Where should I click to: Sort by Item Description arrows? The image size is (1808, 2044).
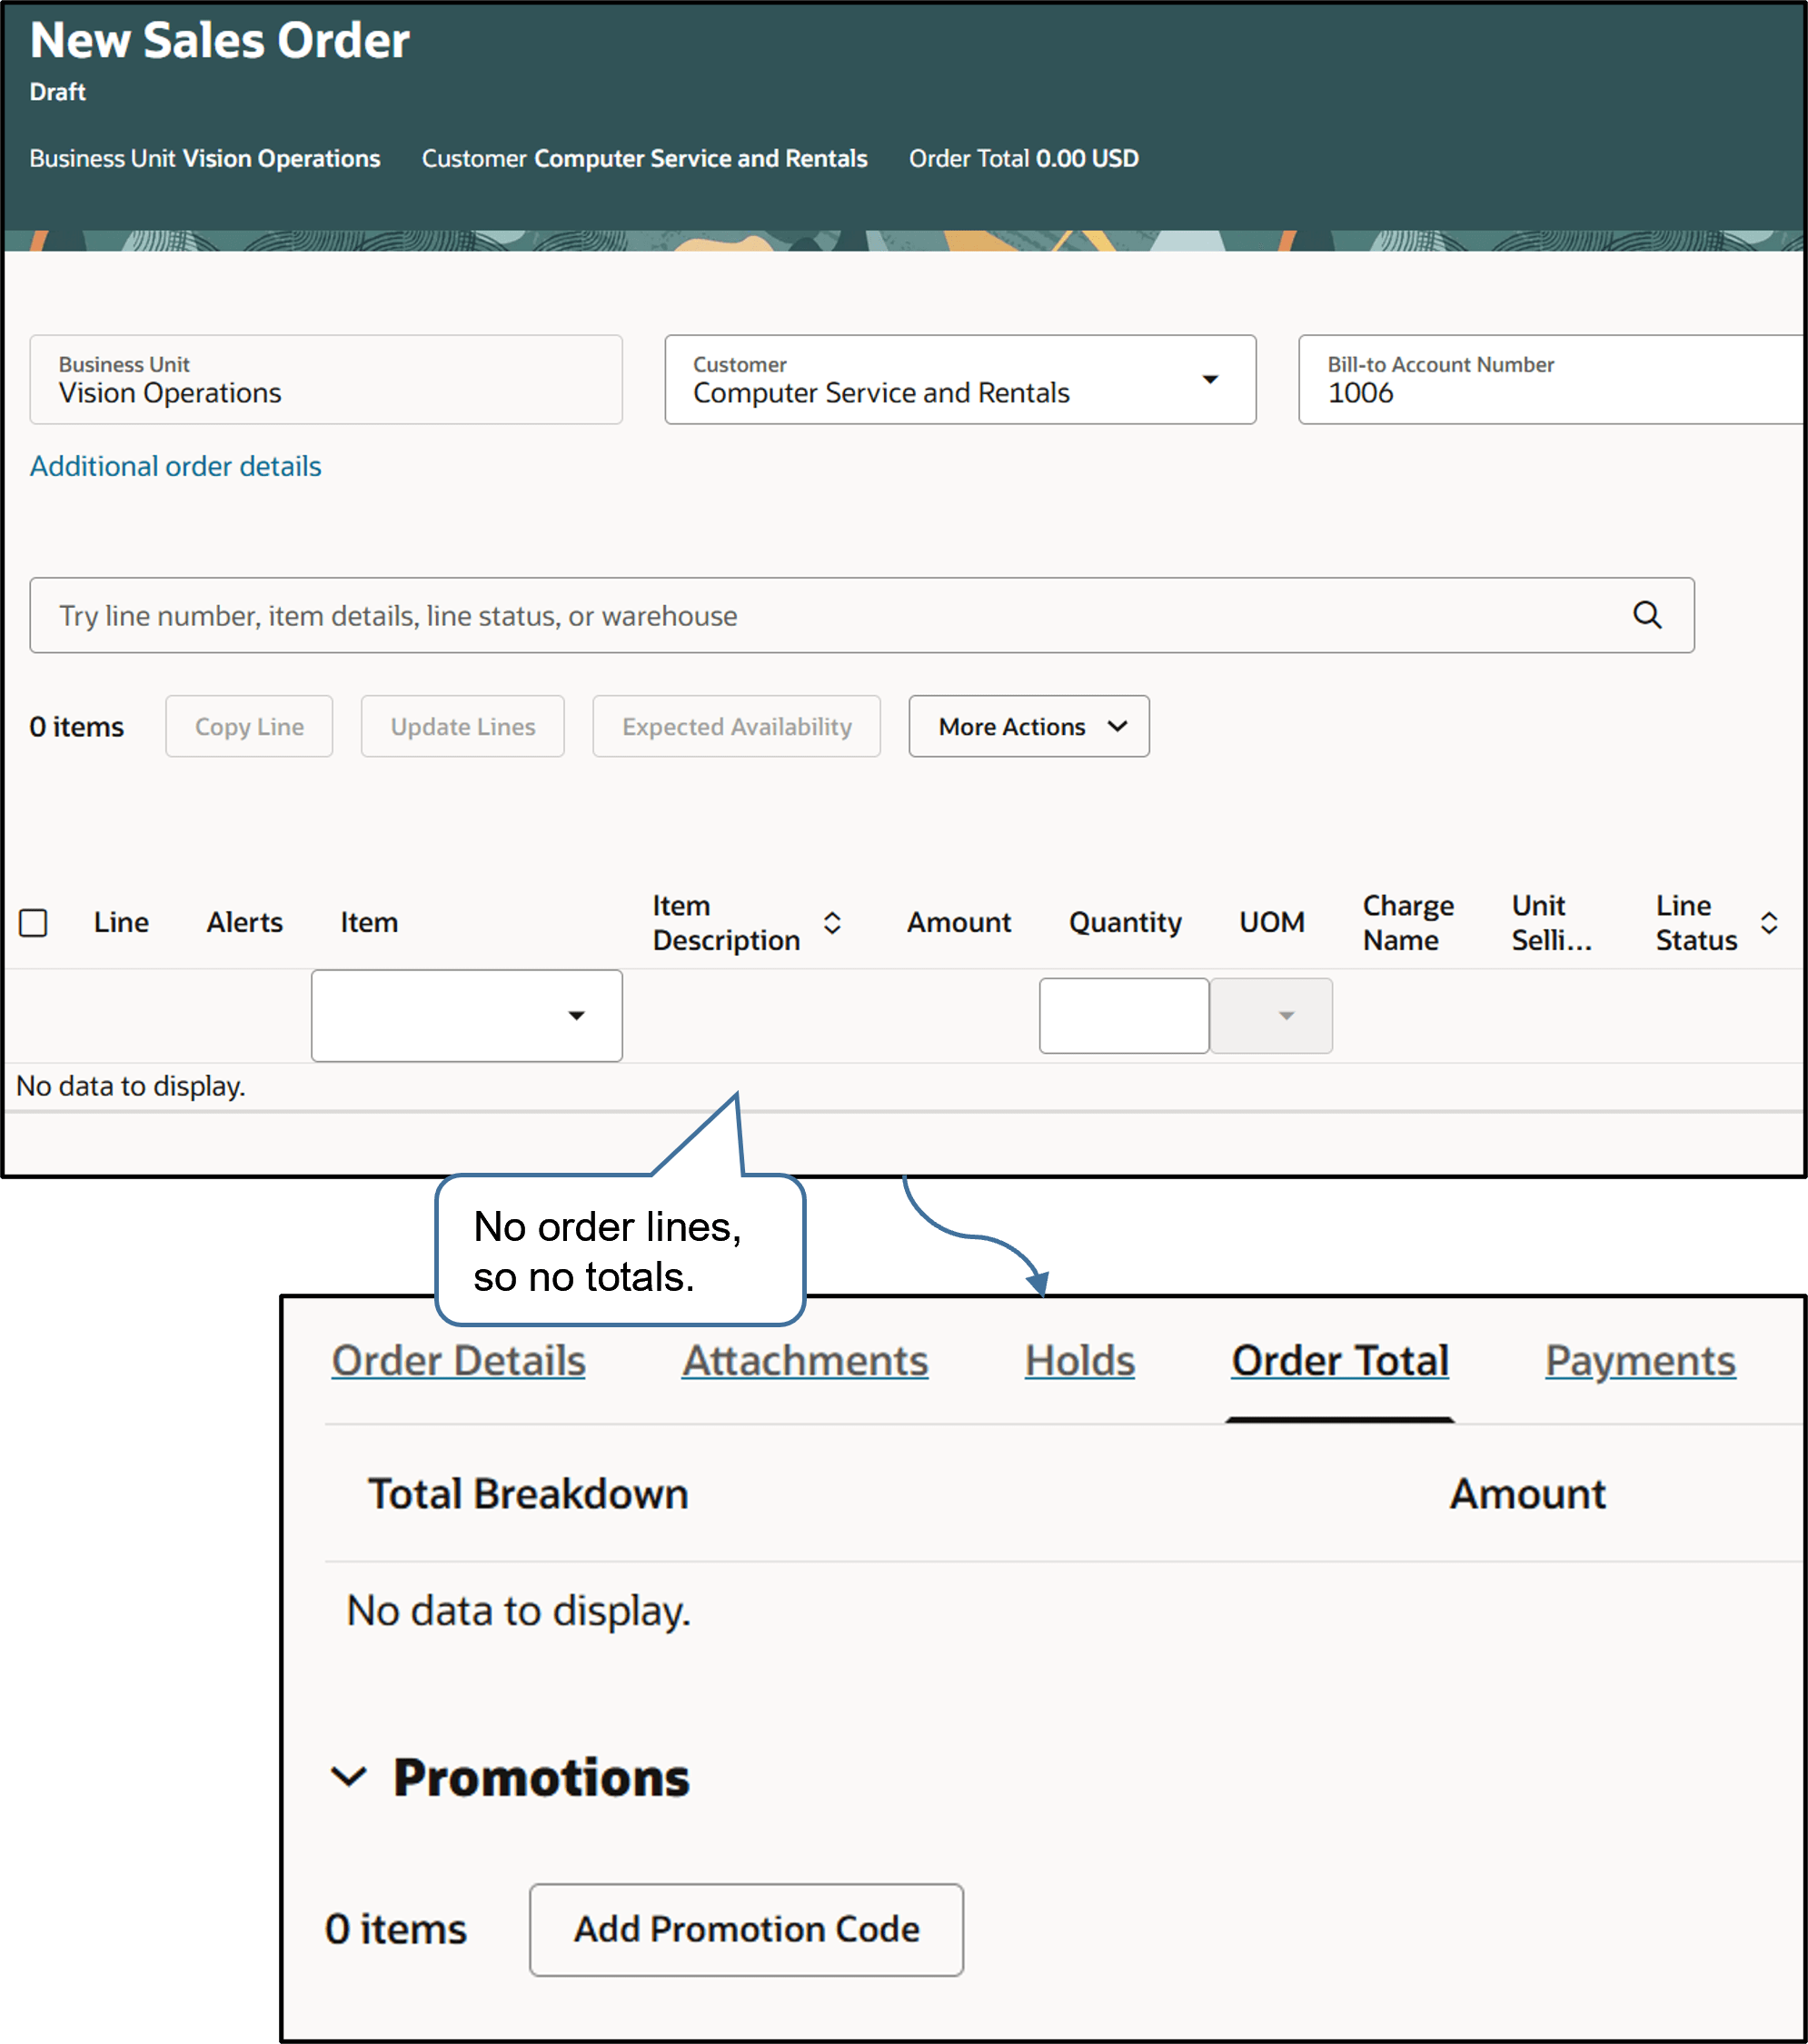pos(831,922)
